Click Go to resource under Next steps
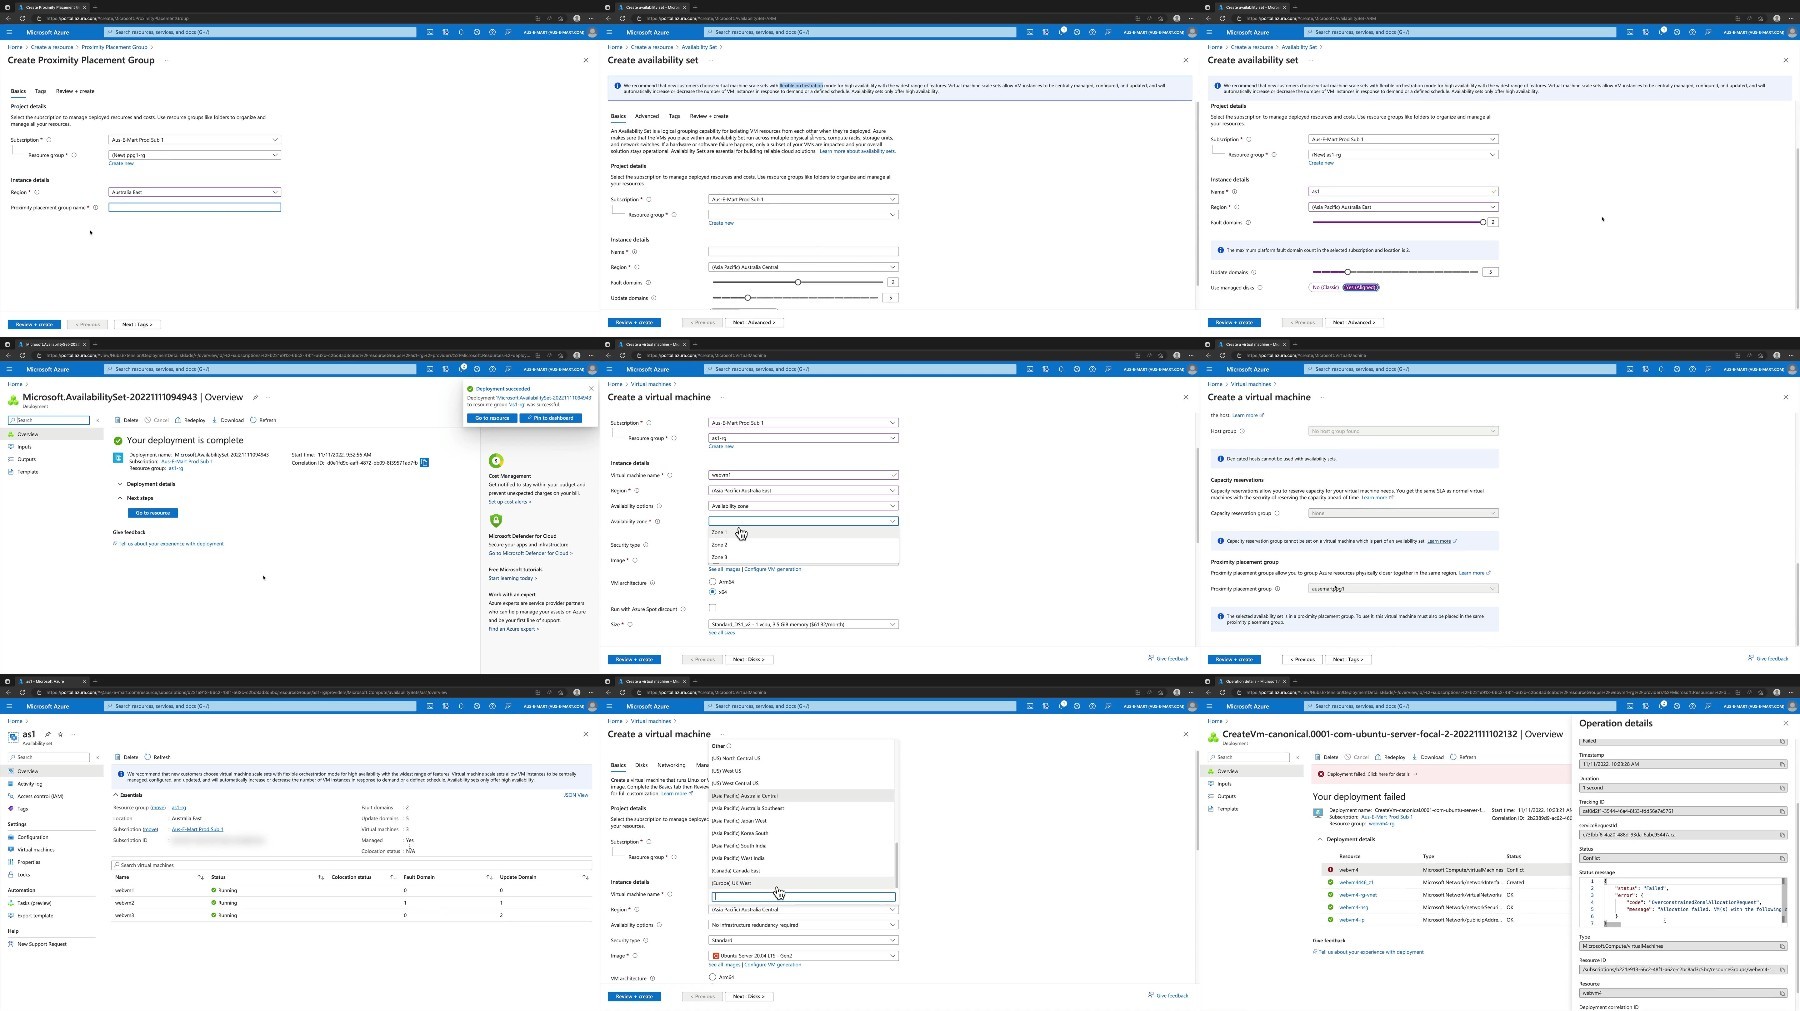 [x=153, y=513]
